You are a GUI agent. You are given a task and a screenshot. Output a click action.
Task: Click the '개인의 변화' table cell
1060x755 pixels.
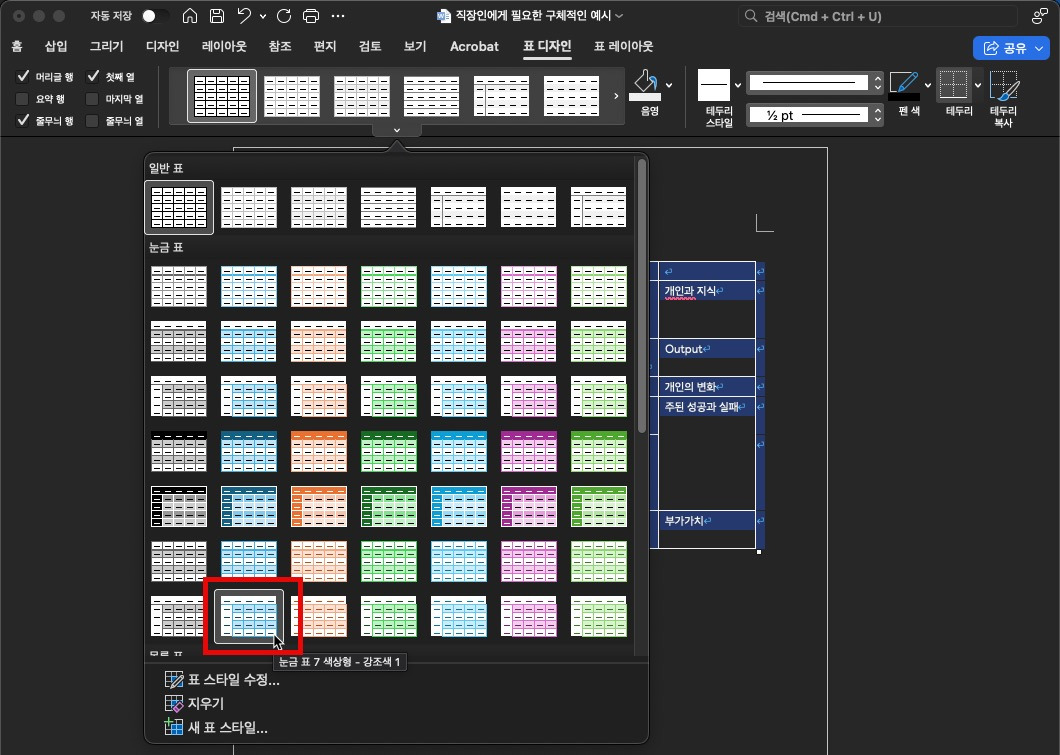pos(706,387)
